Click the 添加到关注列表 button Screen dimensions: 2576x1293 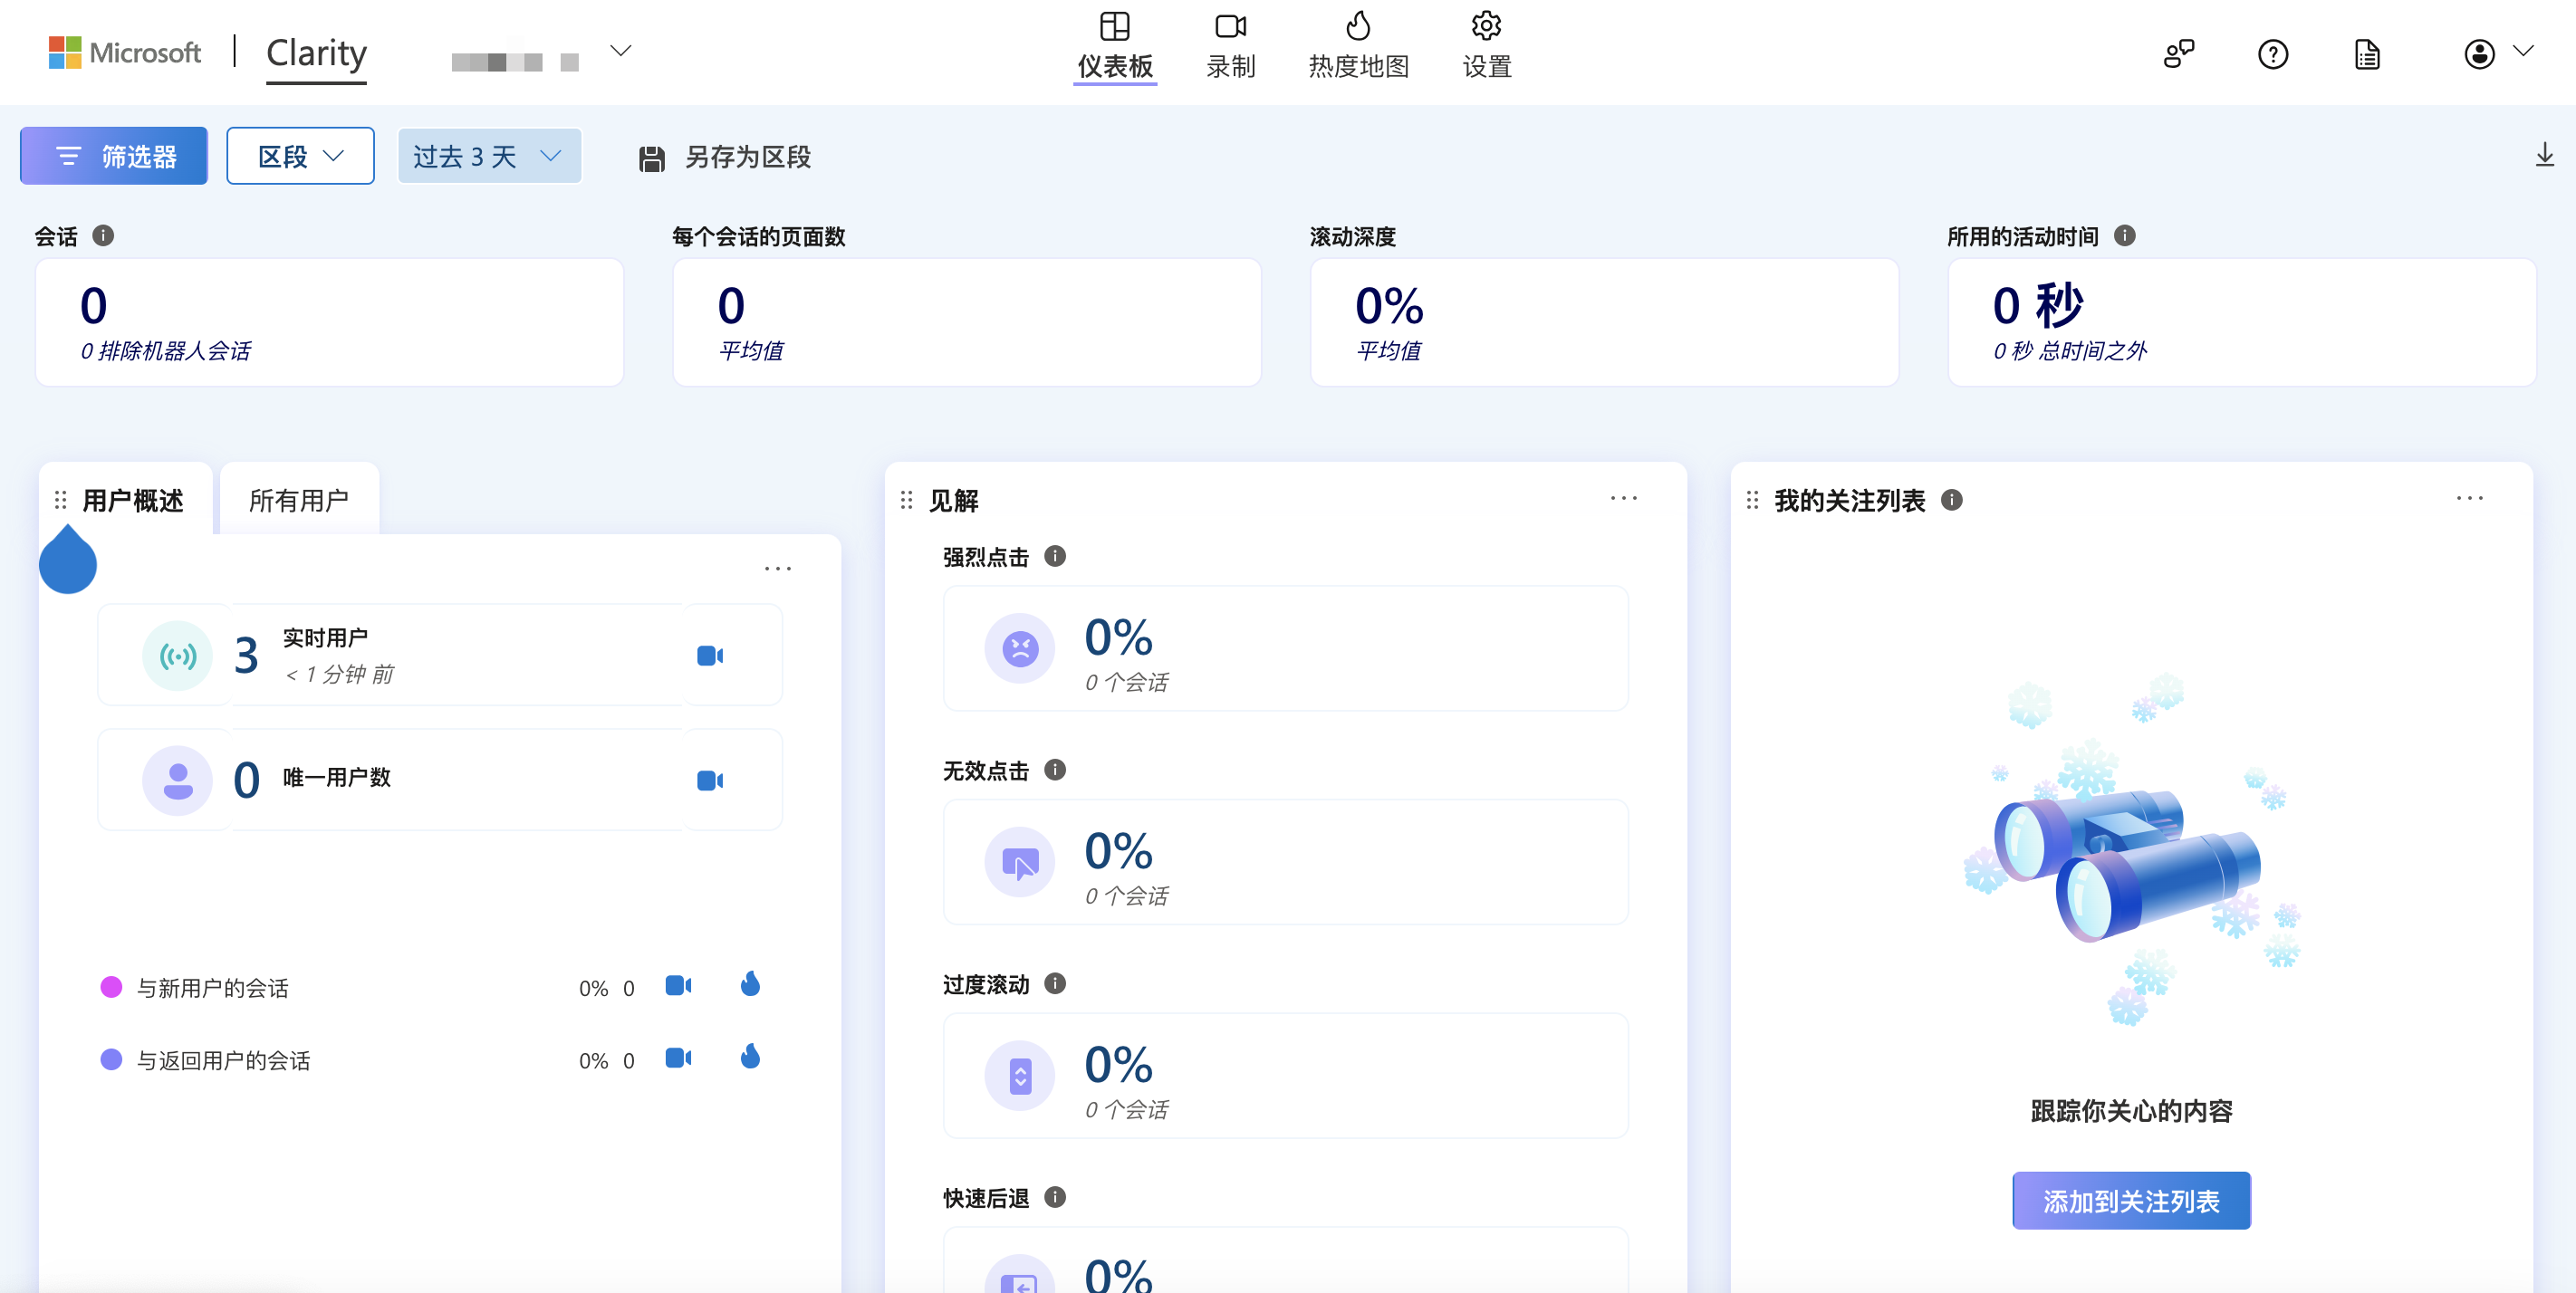2131,1200
